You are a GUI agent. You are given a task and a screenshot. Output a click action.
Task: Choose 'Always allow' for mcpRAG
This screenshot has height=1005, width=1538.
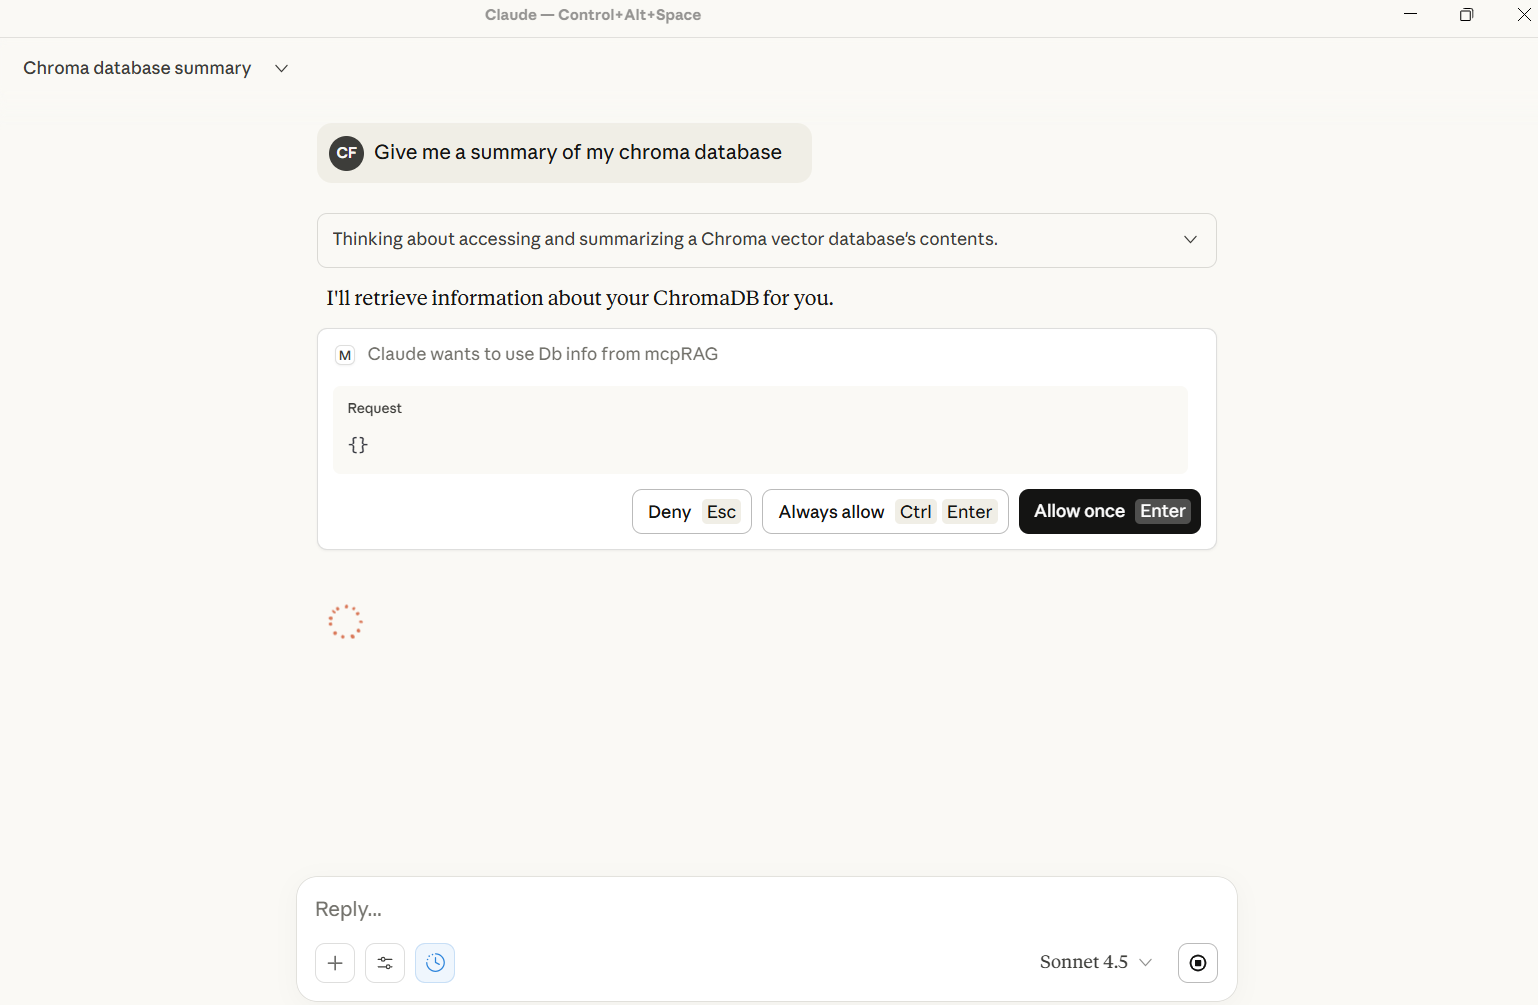click(884, 511)
